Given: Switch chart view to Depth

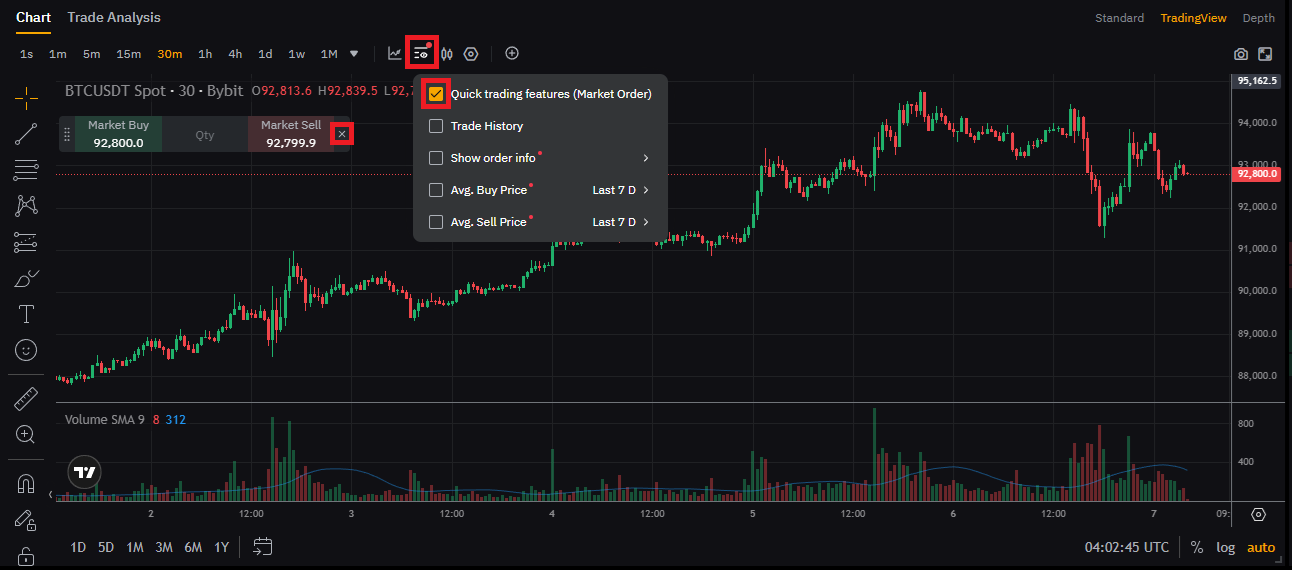Looking at the screenshot, I should pos(1259,18).
